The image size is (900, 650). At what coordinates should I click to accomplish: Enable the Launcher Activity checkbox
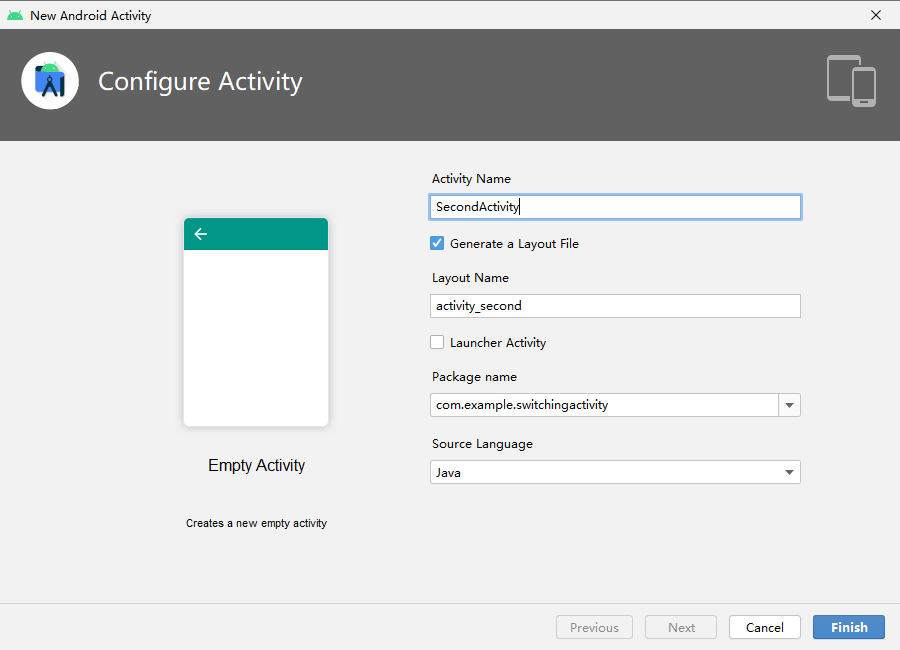coord(437,342)
